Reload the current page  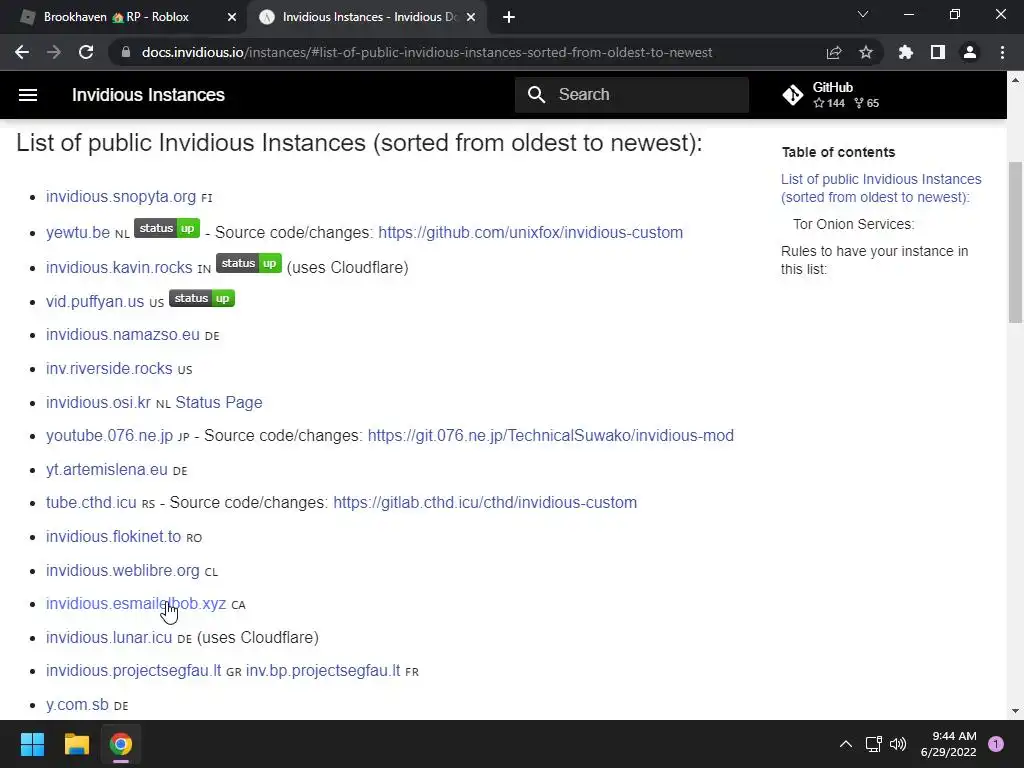point(86,52)
